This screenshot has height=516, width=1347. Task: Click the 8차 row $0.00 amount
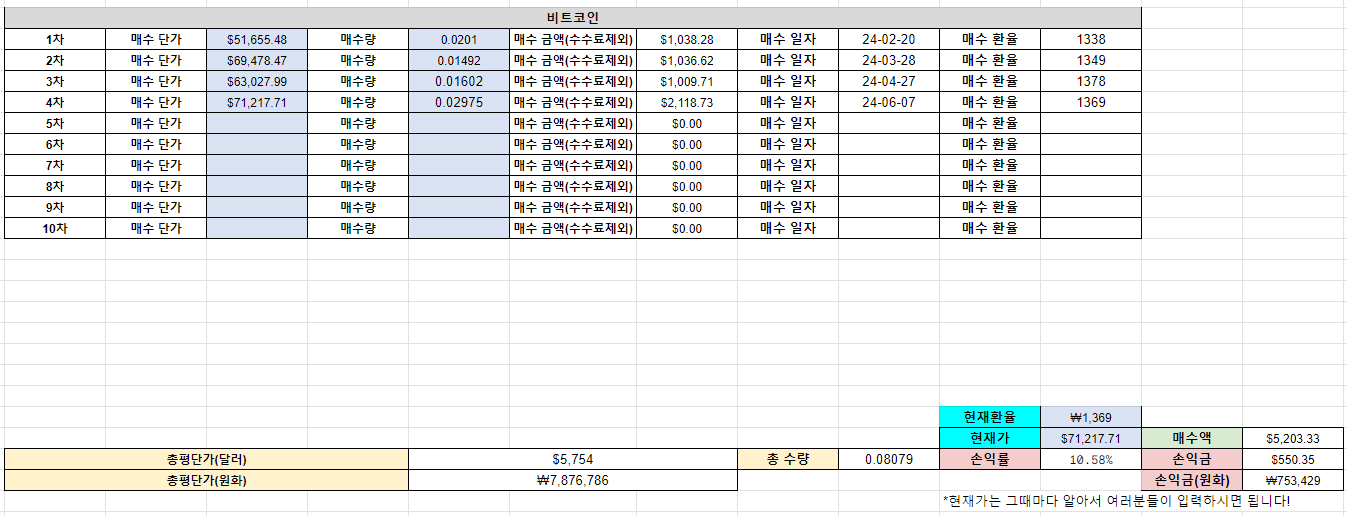pos(687,186)
